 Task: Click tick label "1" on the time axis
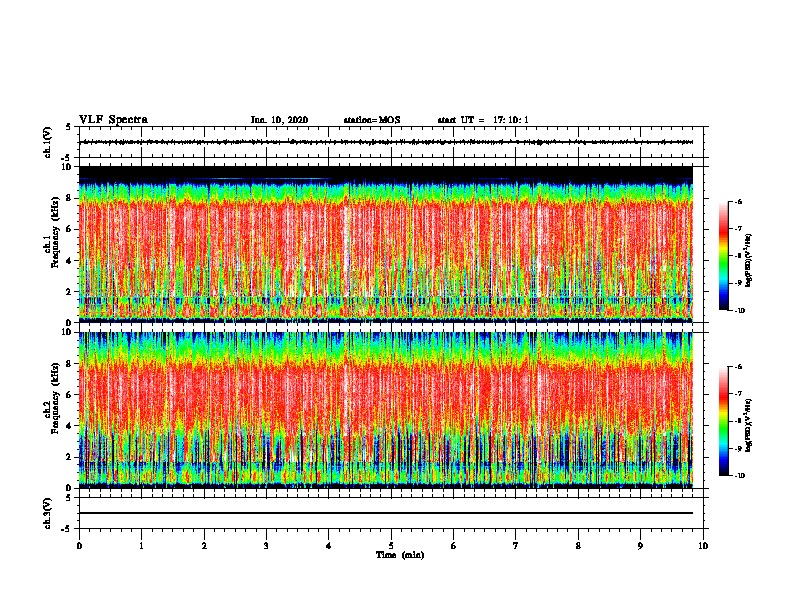click(x=142, y=546)
